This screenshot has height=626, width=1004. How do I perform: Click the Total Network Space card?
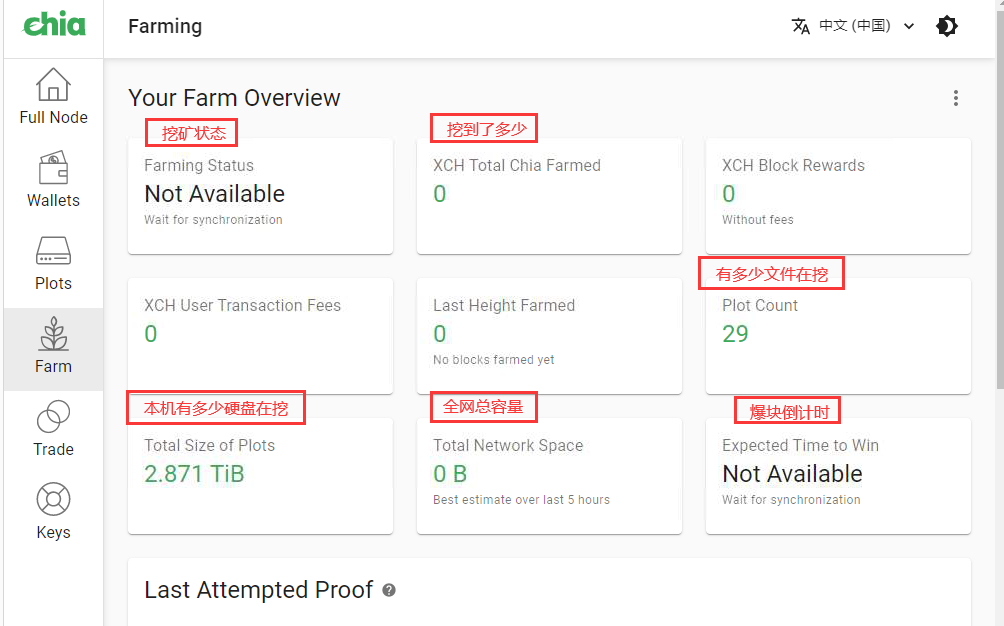549,476
